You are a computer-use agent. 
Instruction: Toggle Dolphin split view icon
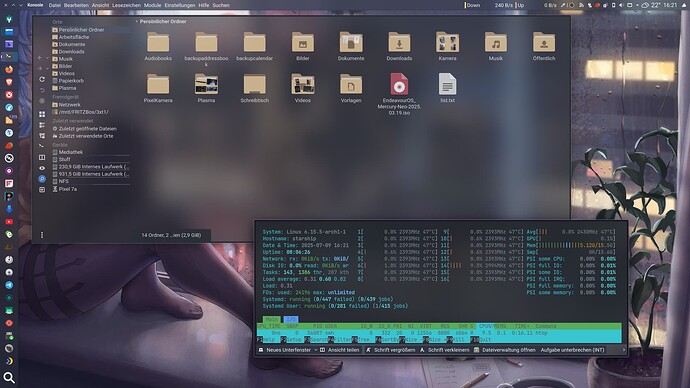[x=42, y=157]
